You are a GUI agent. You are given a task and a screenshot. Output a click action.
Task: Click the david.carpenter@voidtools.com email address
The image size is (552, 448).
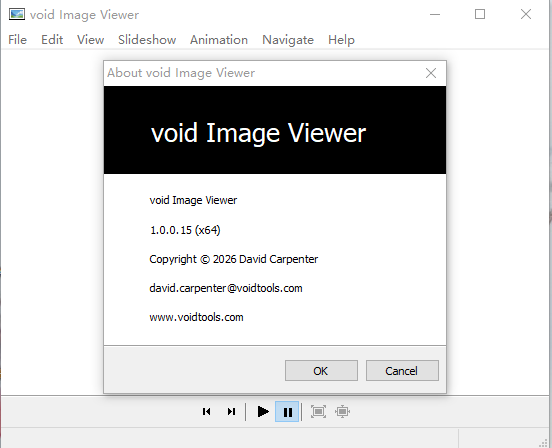point(226,288)
